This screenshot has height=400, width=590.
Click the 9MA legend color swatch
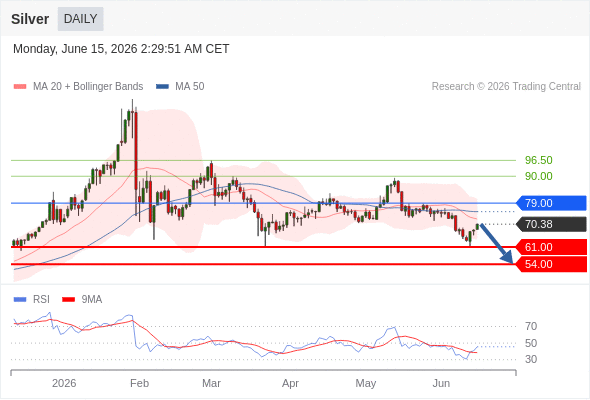point(68,300)
